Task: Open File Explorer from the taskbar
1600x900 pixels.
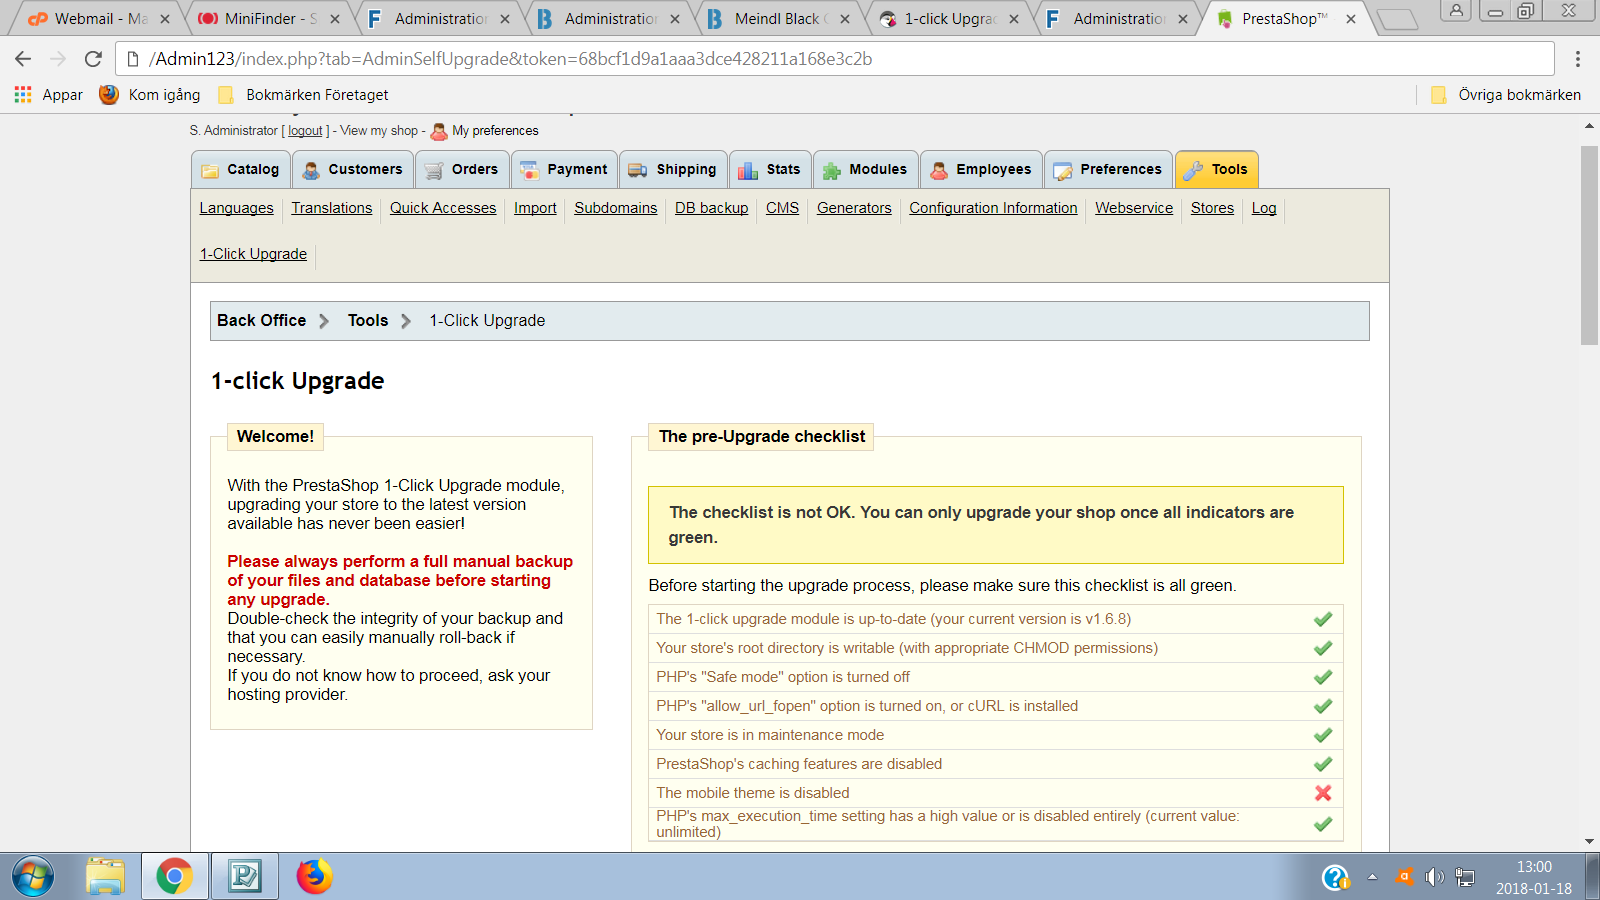Action: tap(105, 877)
